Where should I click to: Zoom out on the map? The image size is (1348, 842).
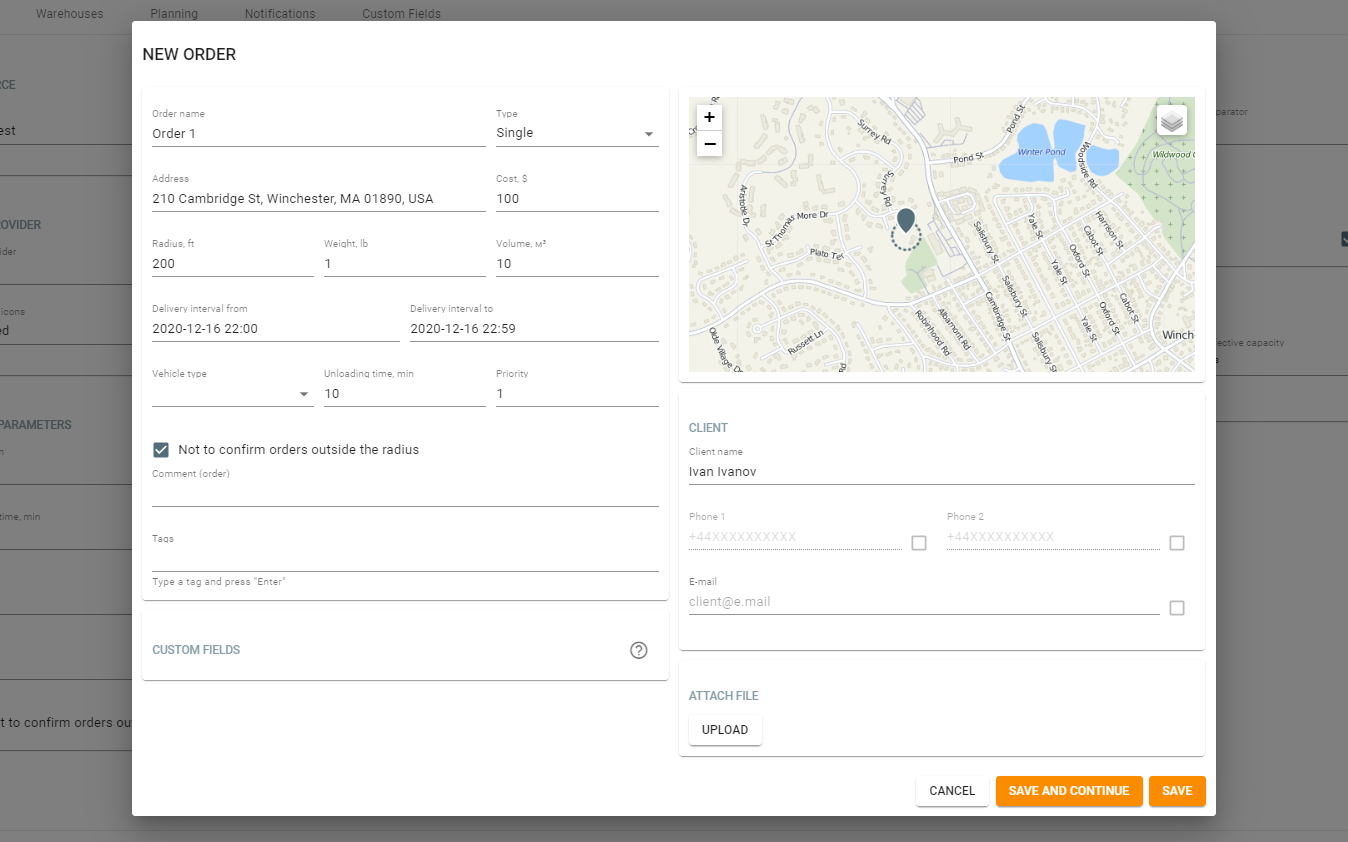tap(709, 144)
